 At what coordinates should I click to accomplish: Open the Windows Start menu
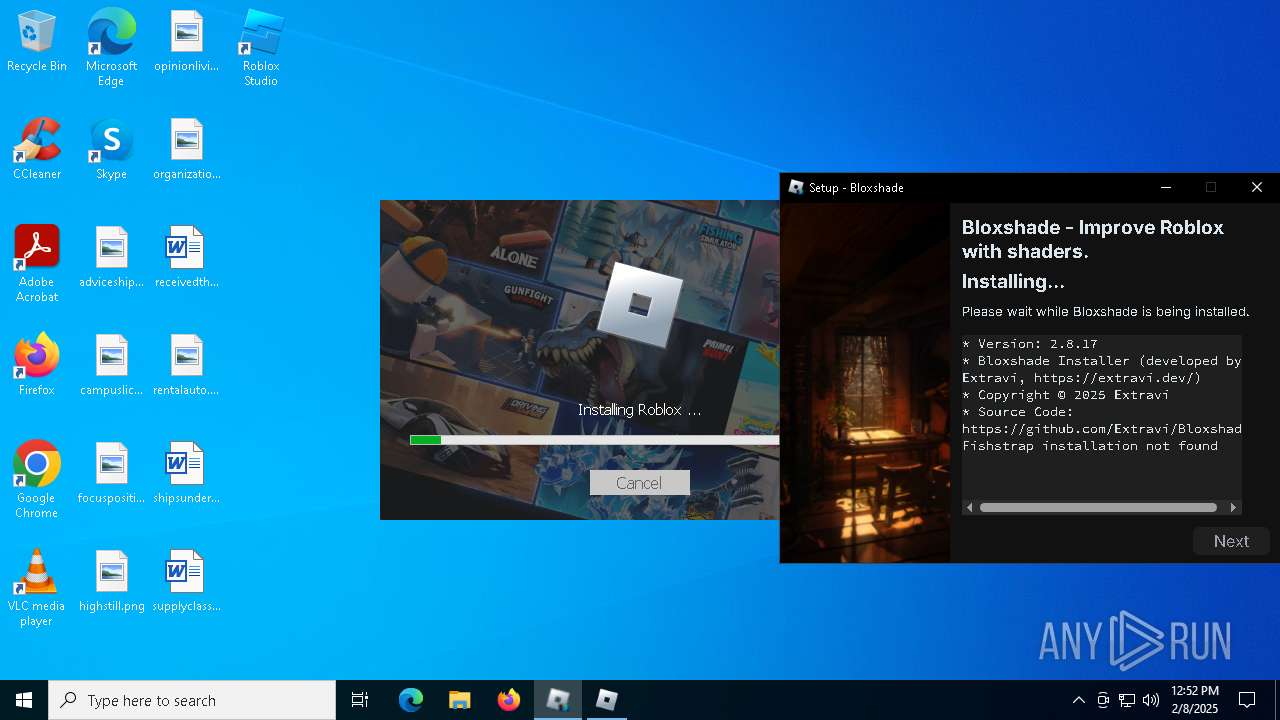click(24, 700)
